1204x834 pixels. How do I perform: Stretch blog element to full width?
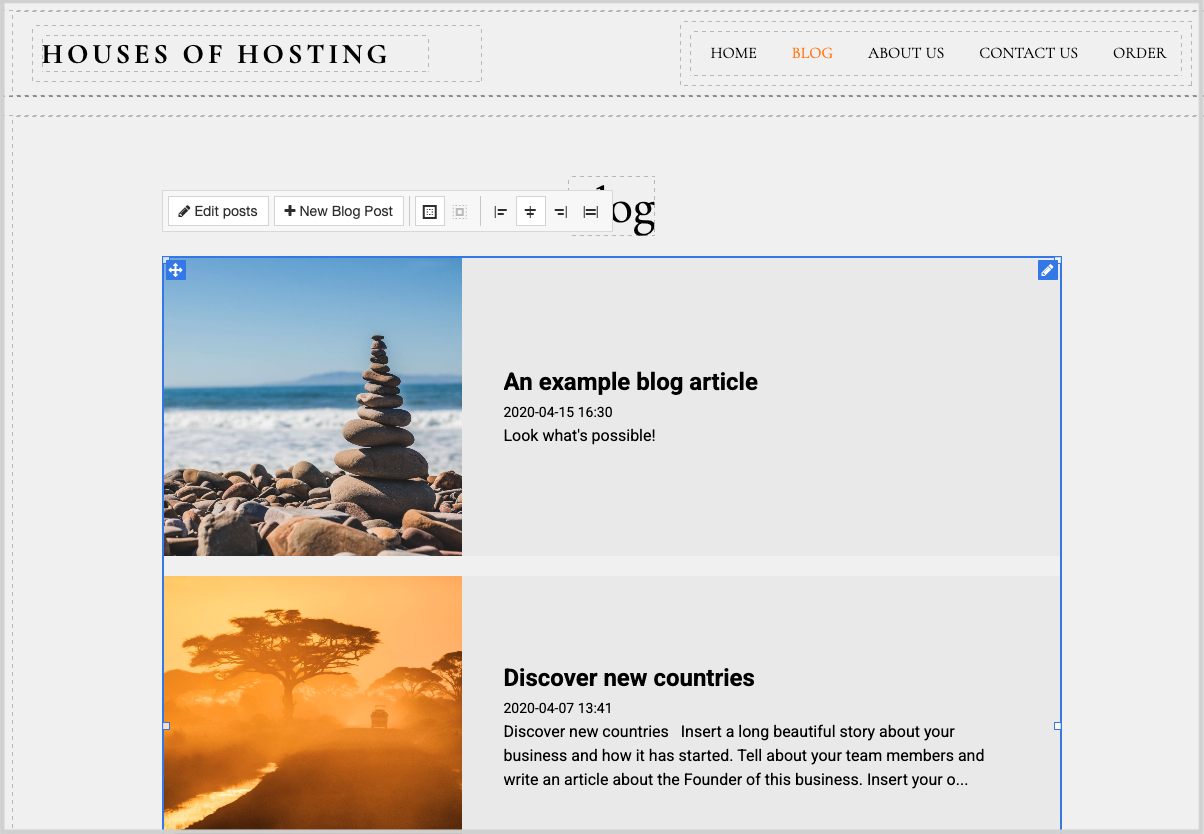coord(591,212)
